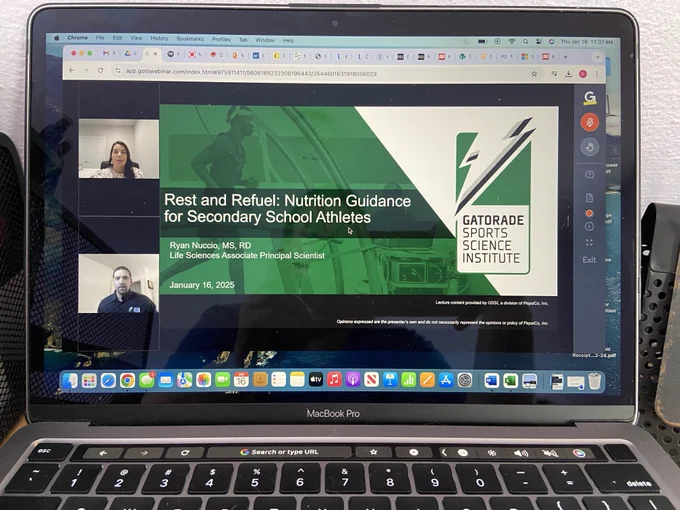Click the orange recording indicator dot
Viewport: 680px width, 510px height.
589,213
